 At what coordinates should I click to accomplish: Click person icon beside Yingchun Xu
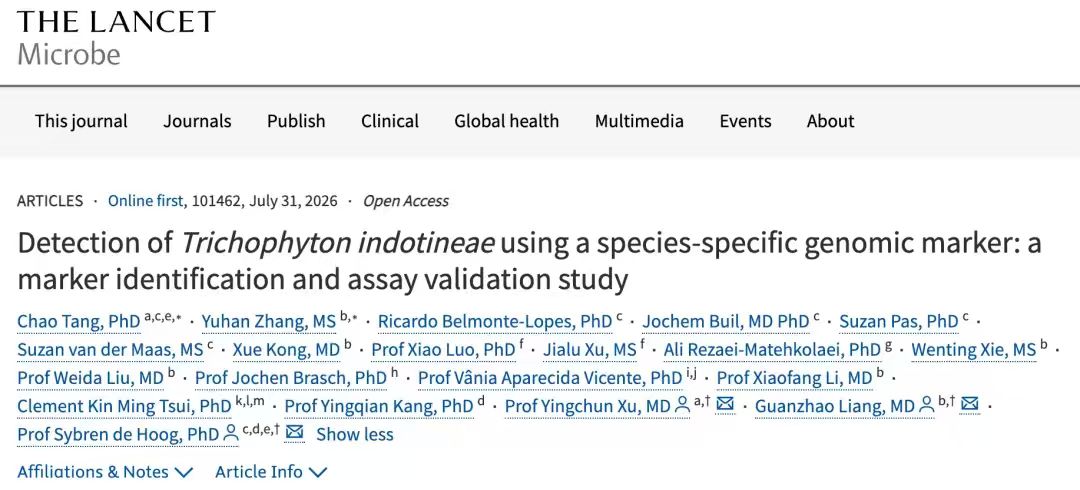tap(683, 406)
